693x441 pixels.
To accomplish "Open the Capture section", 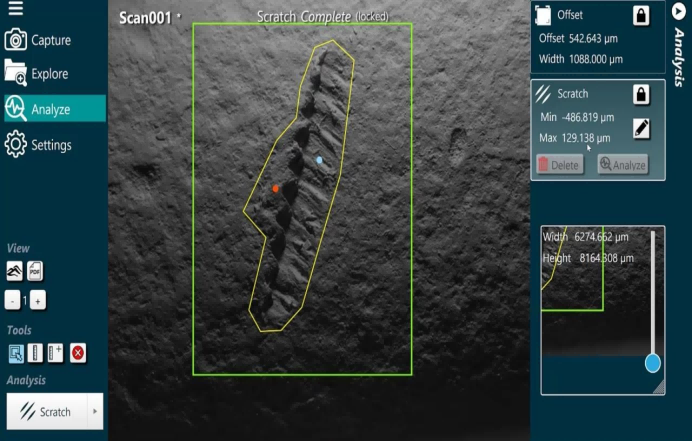I will click(x=54, y=40).
